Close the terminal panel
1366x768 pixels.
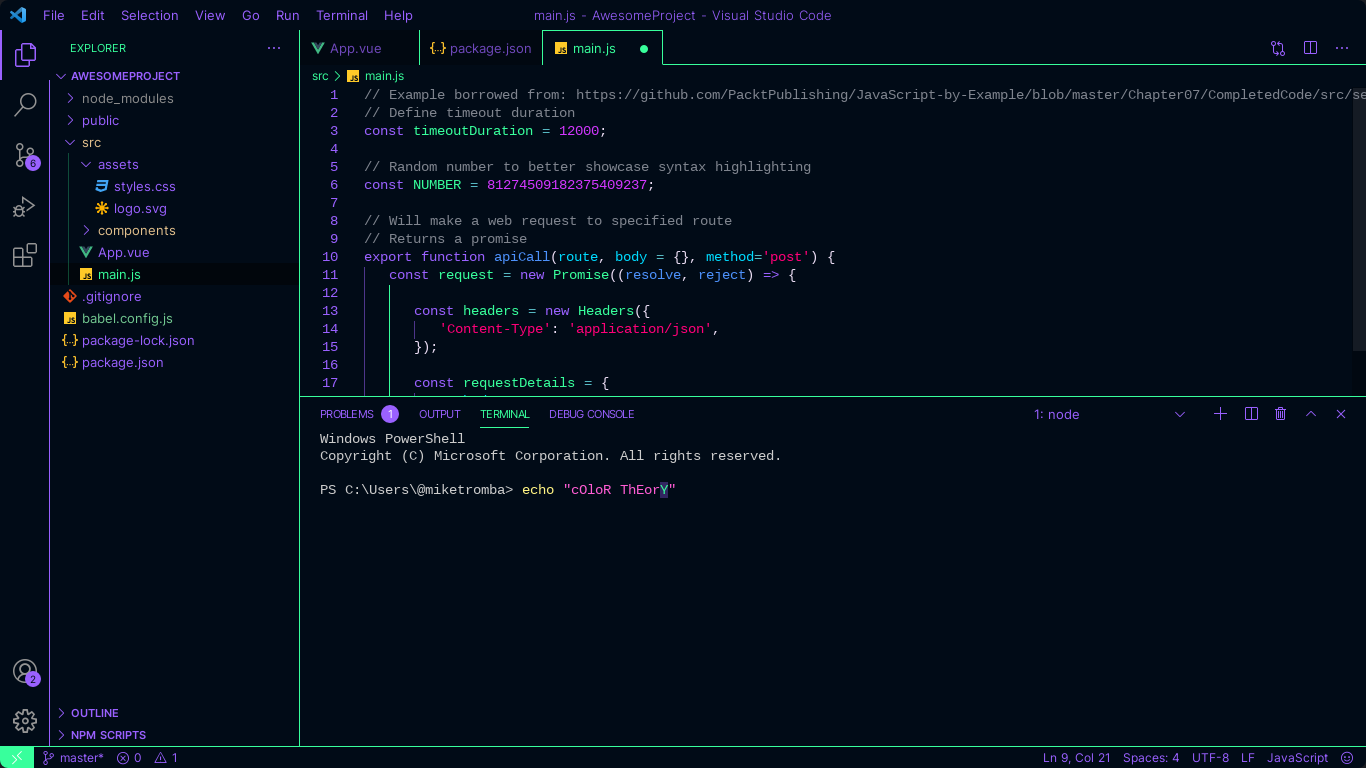pyautogui.click(x=1341, y=414)
